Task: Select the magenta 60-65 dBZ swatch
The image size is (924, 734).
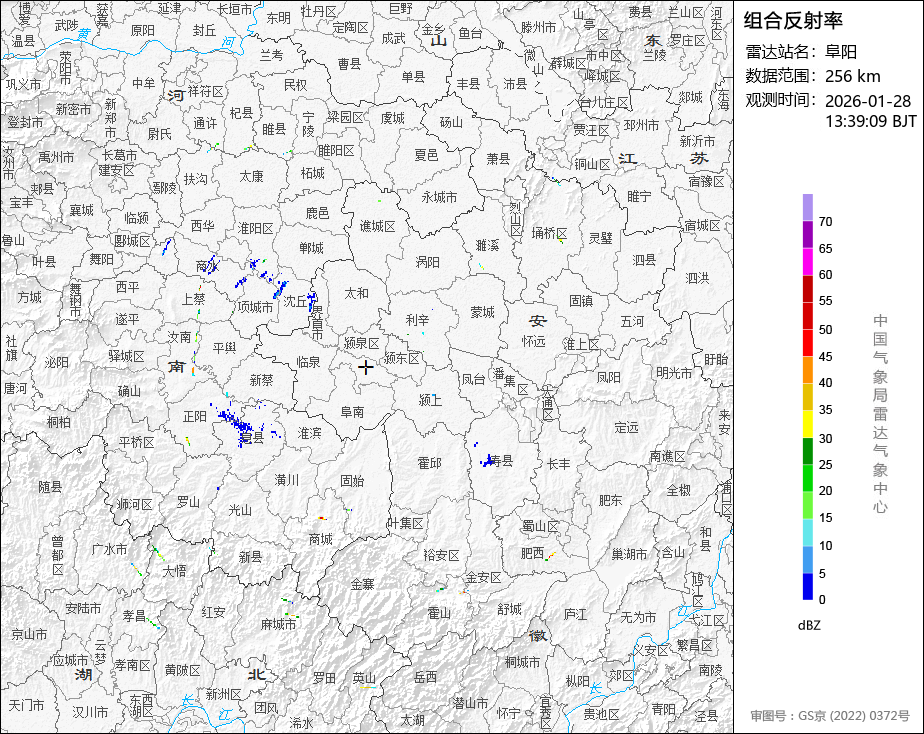Action: tap(807, 262)
